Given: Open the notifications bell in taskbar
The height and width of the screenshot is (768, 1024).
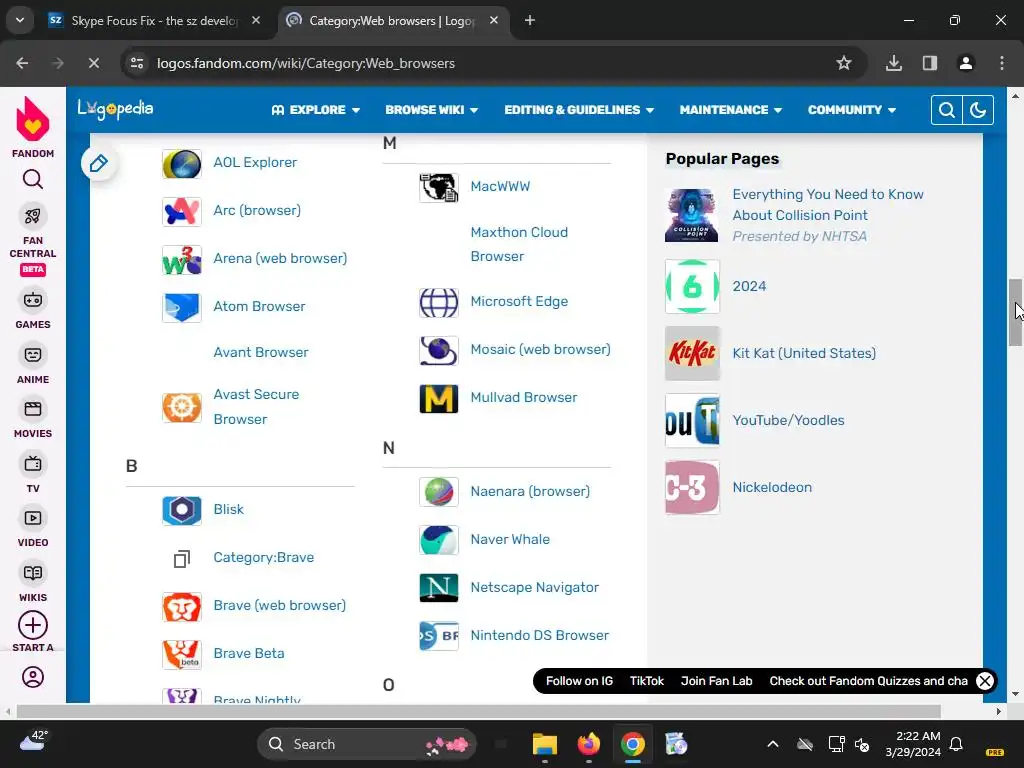Looking at the screenshot, I should pos(956,744).
